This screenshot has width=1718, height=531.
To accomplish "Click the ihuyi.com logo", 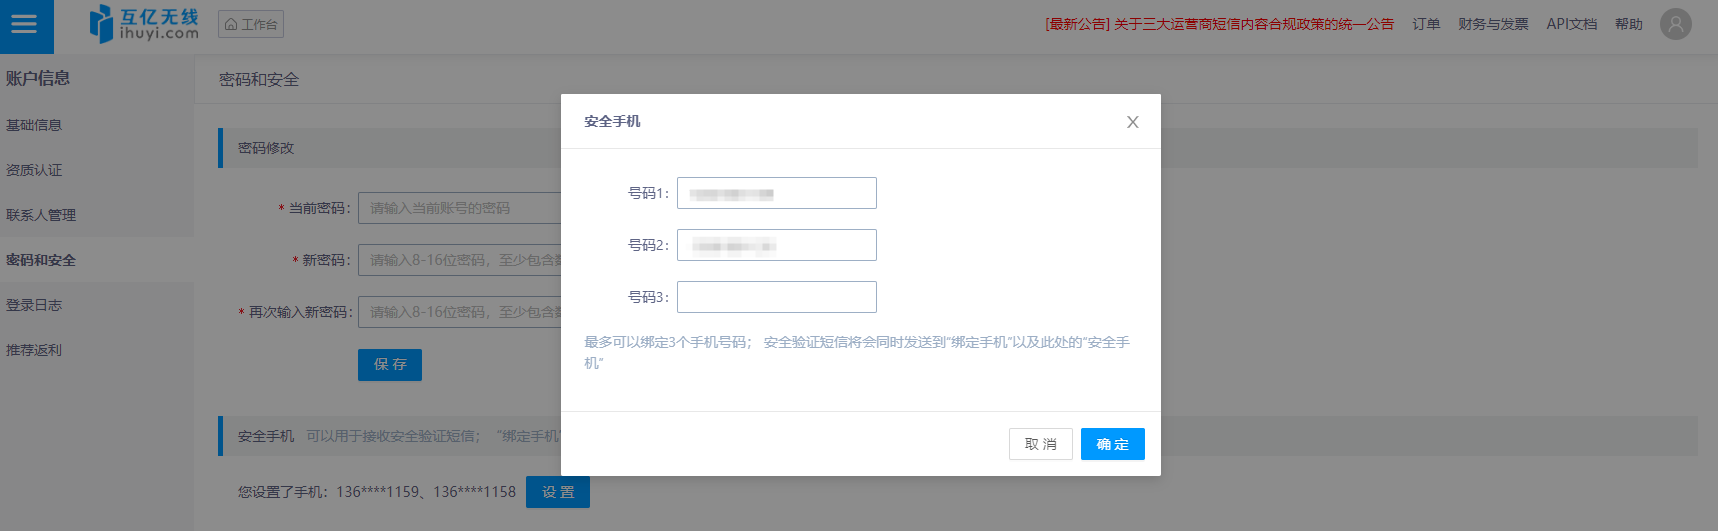I will click(145, 24).
